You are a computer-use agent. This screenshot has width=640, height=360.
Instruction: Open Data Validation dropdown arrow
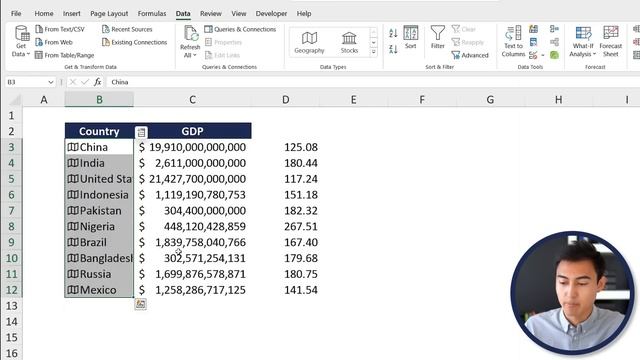[x=543, y=55]
